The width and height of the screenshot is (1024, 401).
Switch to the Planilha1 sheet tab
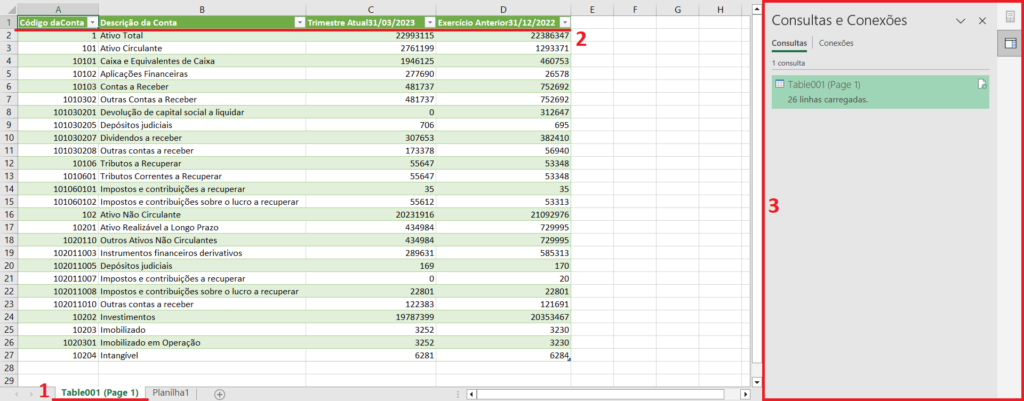click(x=170, y=393)
